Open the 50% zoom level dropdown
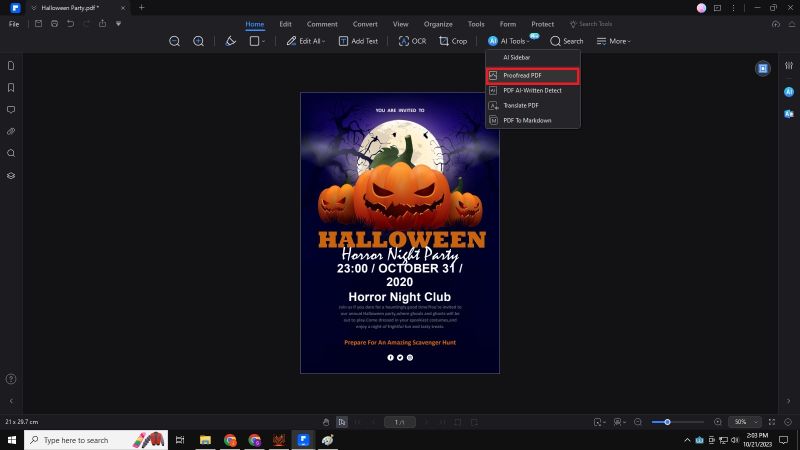This screenshot has height=450, width=800. (x=745, y=422)
